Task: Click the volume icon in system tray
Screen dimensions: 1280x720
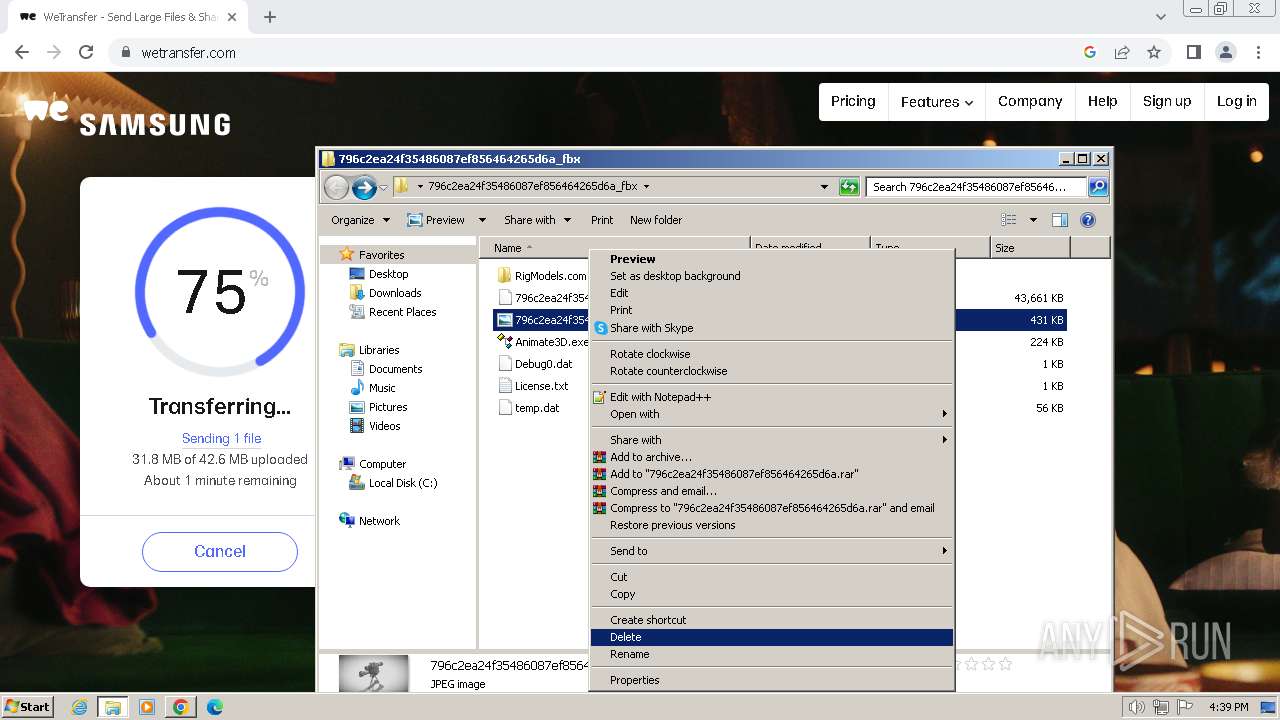Action: pyautogui.click(x=1136, y=707)
